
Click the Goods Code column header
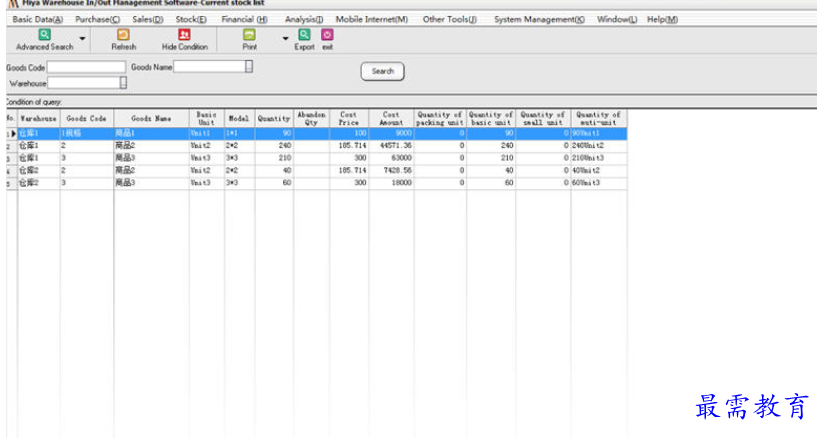(86, 118)
